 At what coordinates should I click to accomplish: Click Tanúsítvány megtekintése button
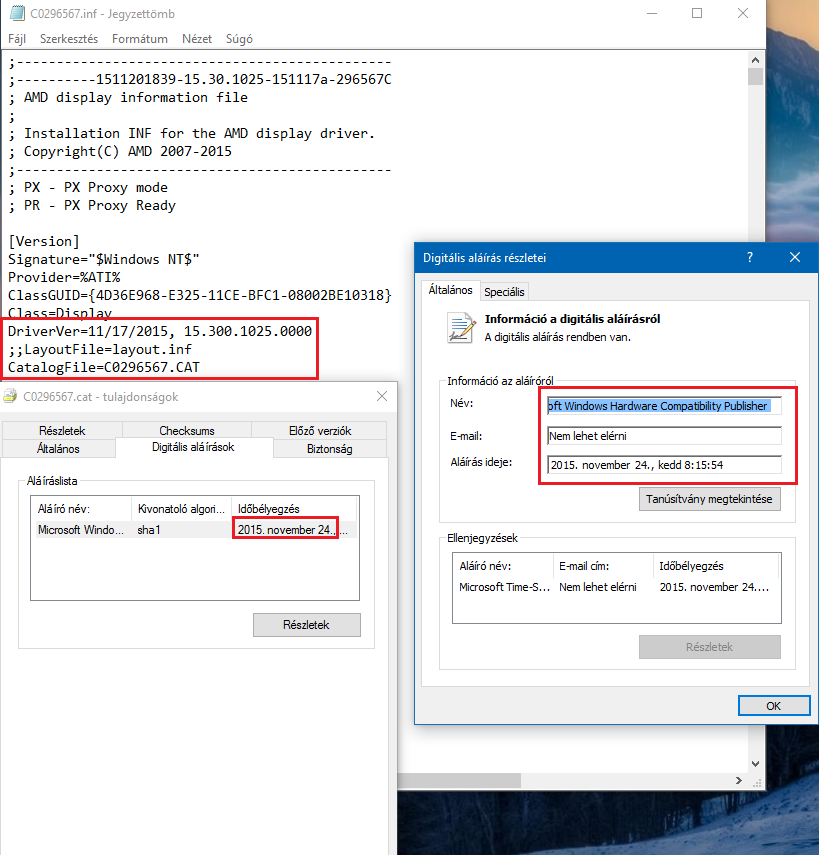[709, 499]
